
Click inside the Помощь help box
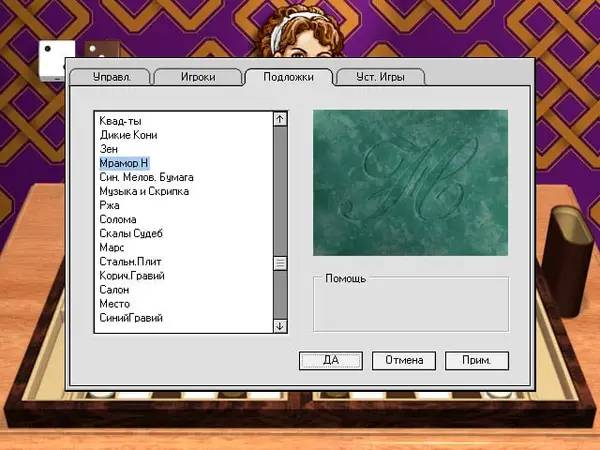click(x=410, y=305)
